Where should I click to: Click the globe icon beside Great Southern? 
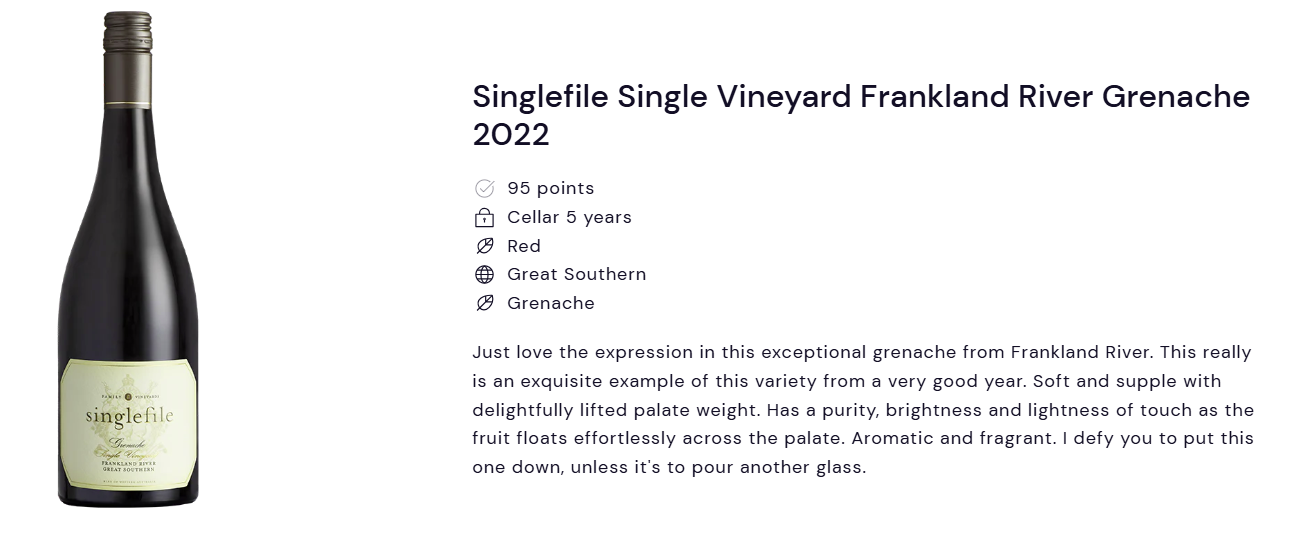484,274
